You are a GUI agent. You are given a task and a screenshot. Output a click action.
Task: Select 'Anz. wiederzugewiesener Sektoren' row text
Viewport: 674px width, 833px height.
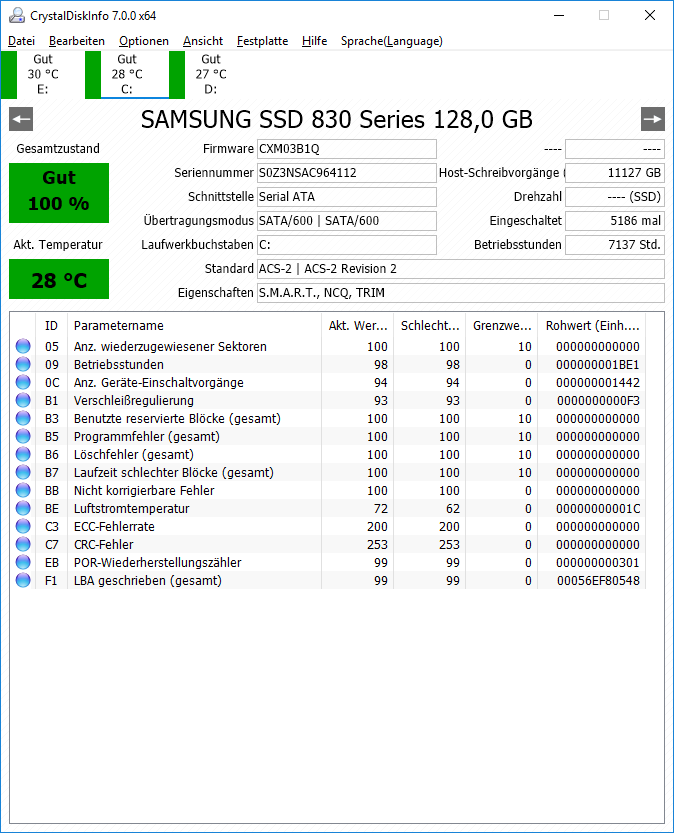(170, 347)
